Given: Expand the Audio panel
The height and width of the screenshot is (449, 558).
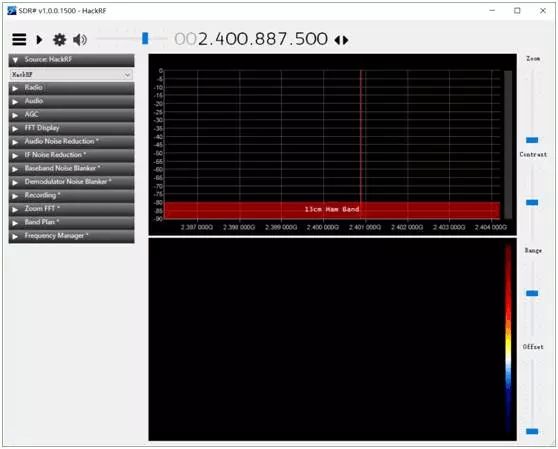Looking at the screenshot, I should (72, 101).
